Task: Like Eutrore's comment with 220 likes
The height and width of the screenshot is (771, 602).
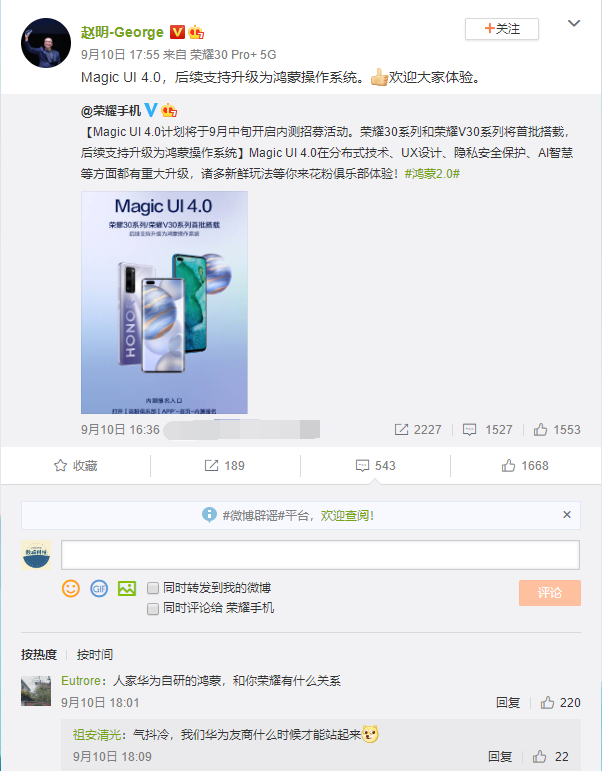Action: pyautogui.click(x=561, y=703)
